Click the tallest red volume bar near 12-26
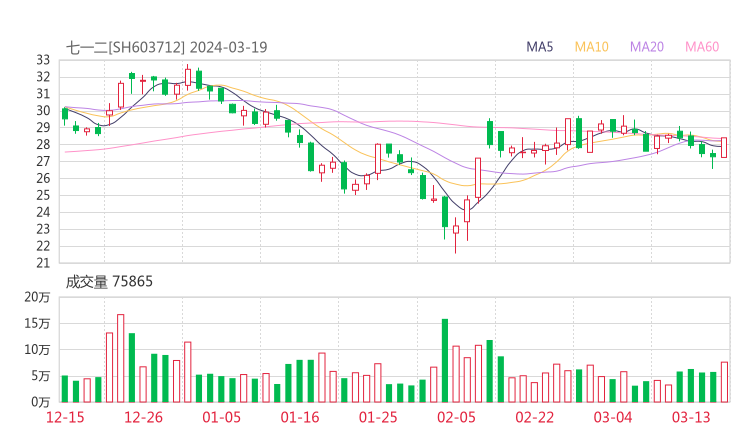Viewport: 740px width, 440px height. 120,358
